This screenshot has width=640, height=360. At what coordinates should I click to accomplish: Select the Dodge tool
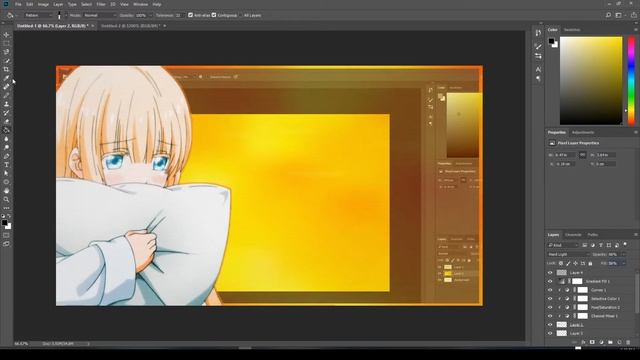6,147
